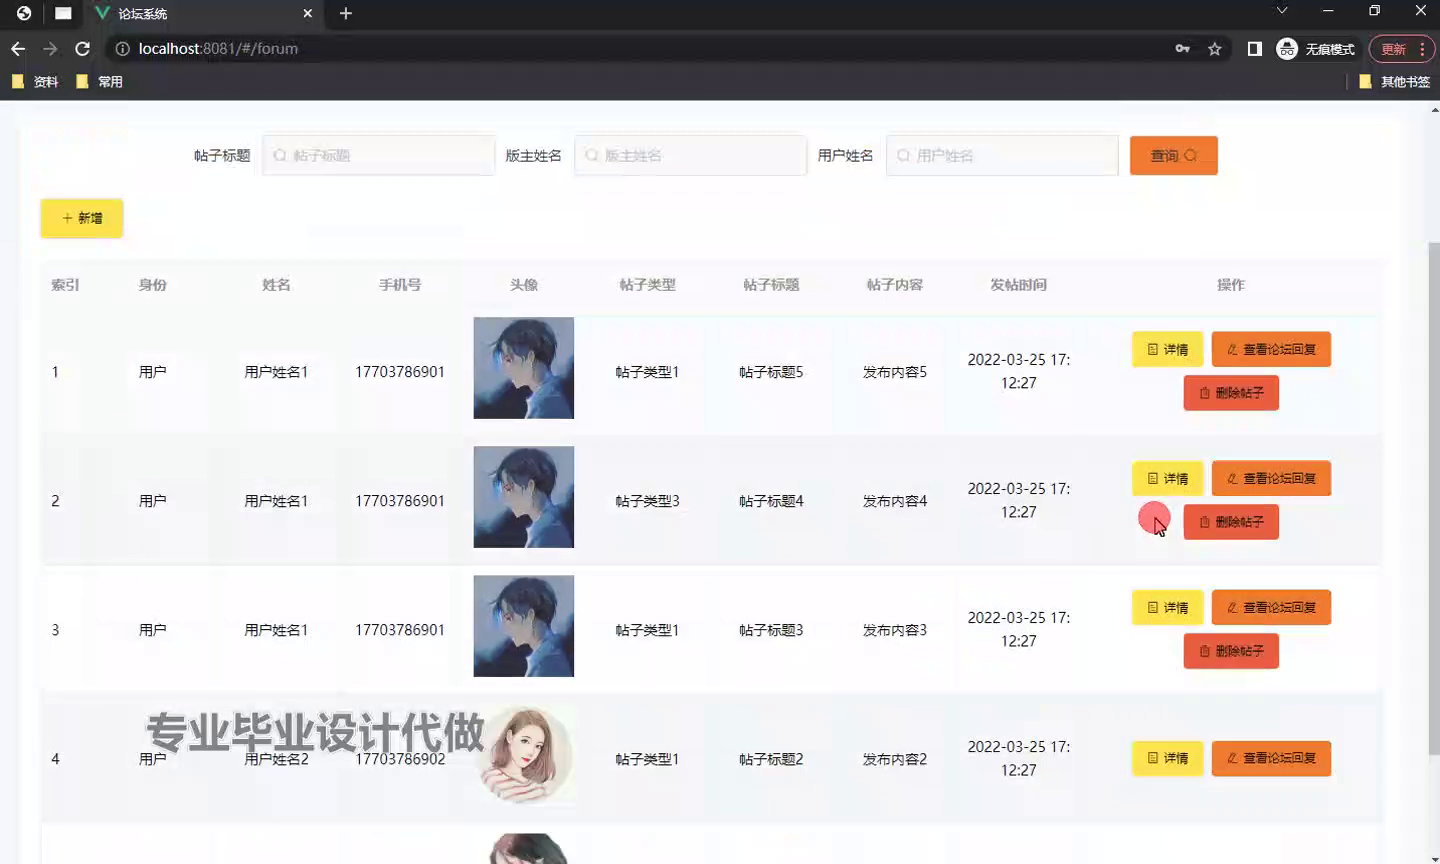Open 查看论坛回复 for 帖子标题2 row
The image size is (1440, 864).
[1271, 758]
